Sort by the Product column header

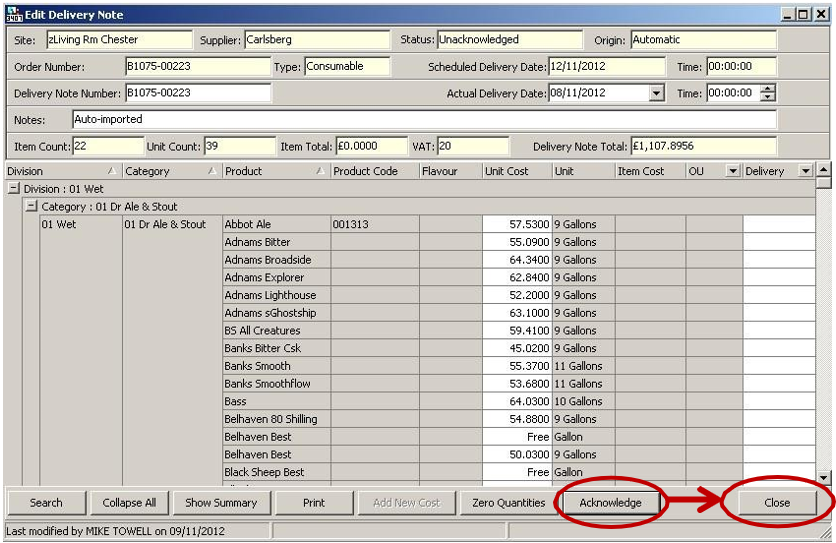(274, 171)
